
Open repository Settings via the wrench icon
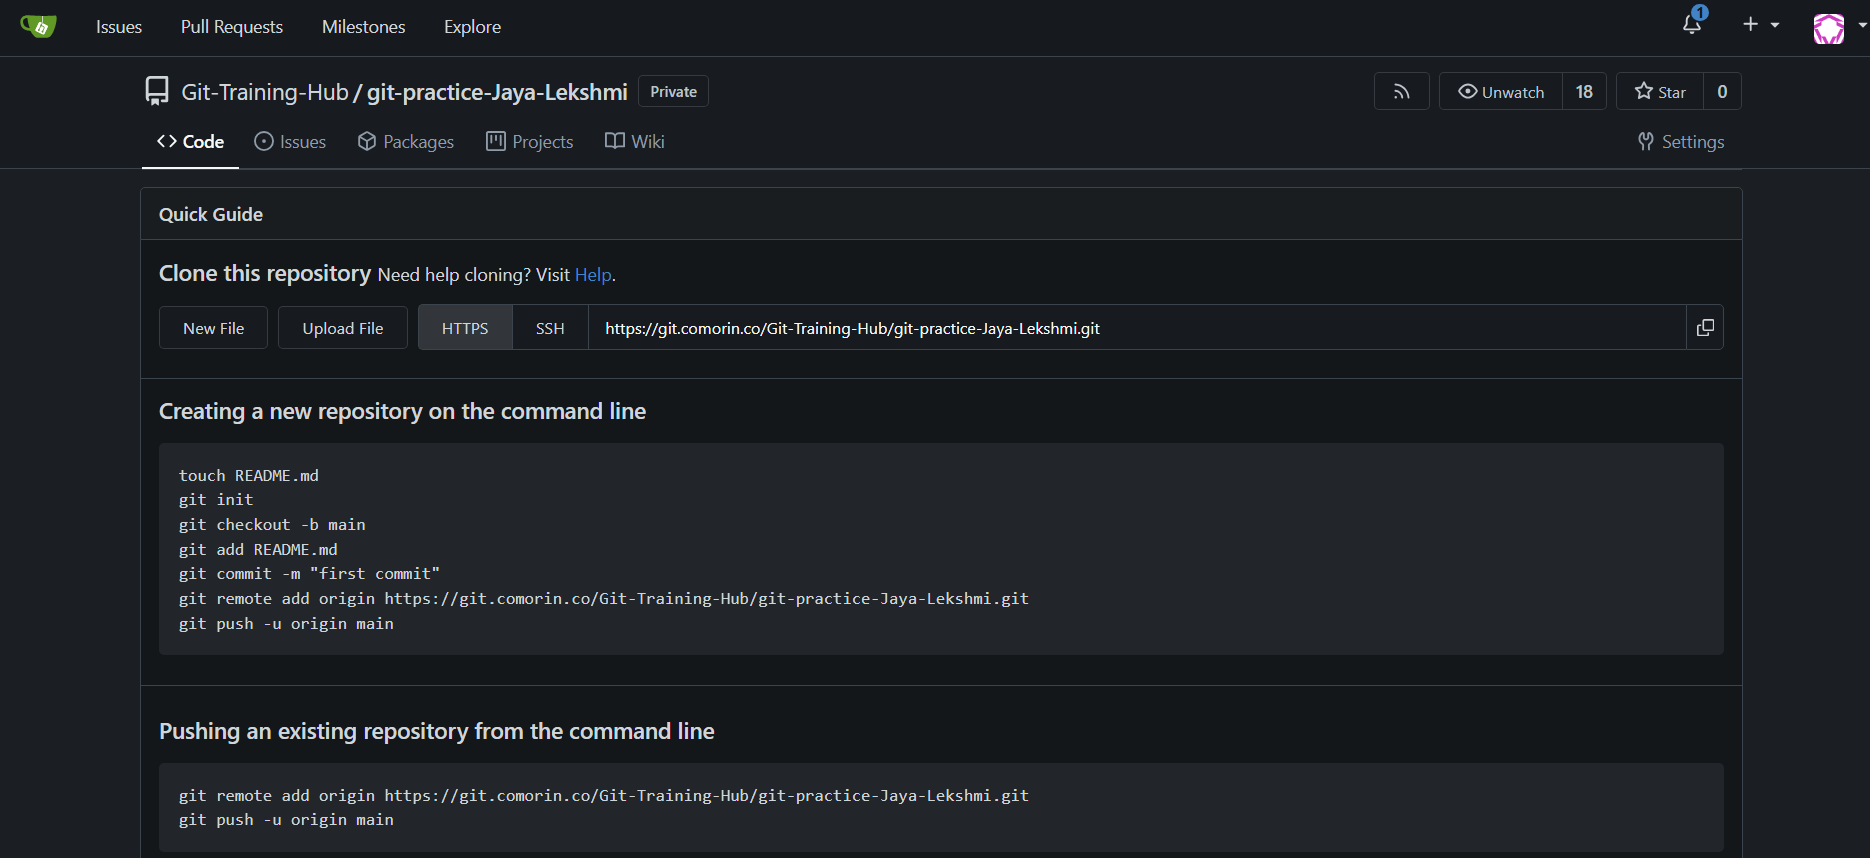(x=1645, y=141)
